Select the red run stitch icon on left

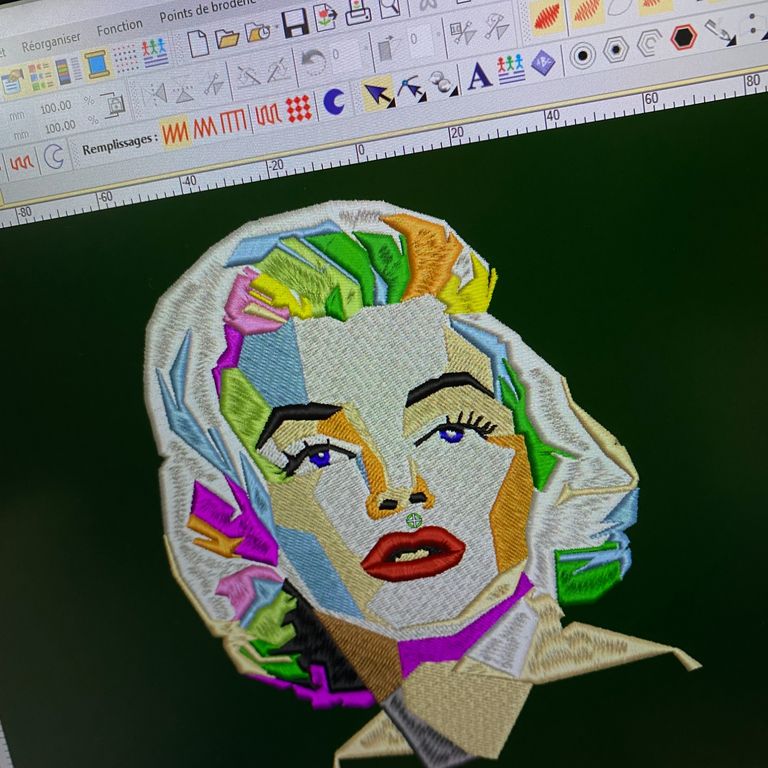[x=22, y=163]
